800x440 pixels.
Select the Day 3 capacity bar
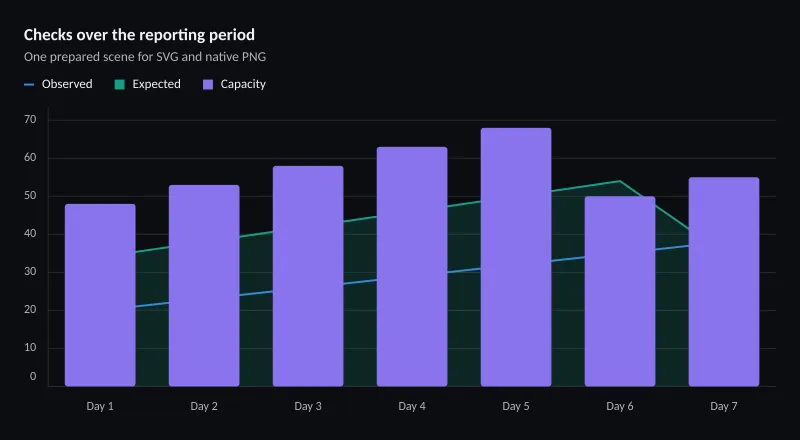pyautogui.click(x=308, y=276)
